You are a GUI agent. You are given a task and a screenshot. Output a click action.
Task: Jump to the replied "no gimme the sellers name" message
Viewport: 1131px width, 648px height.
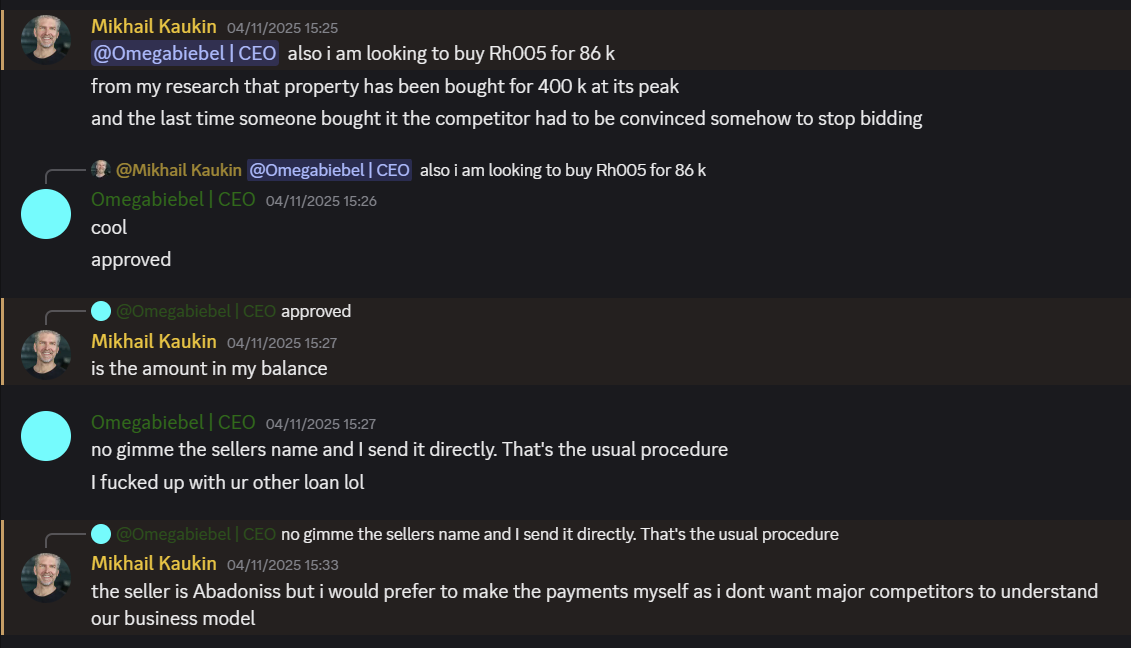pos(559,534)
